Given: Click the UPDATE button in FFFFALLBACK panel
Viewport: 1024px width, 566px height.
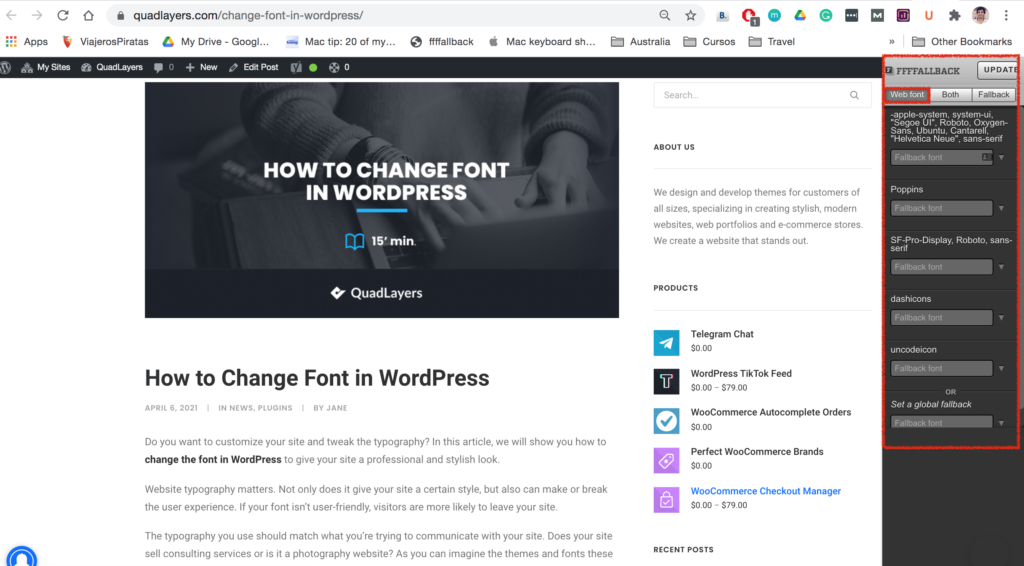Looking at the screenshot, I should [x=999, y=70].
